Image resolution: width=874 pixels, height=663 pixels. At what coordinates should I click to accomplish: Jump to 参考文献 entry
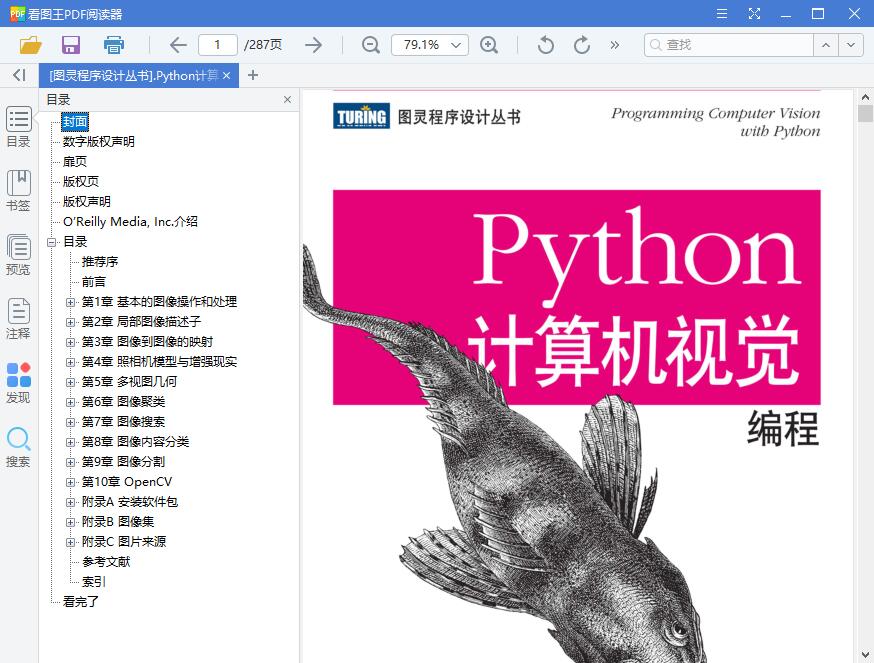pyautogui.click(x=106, y=562)
